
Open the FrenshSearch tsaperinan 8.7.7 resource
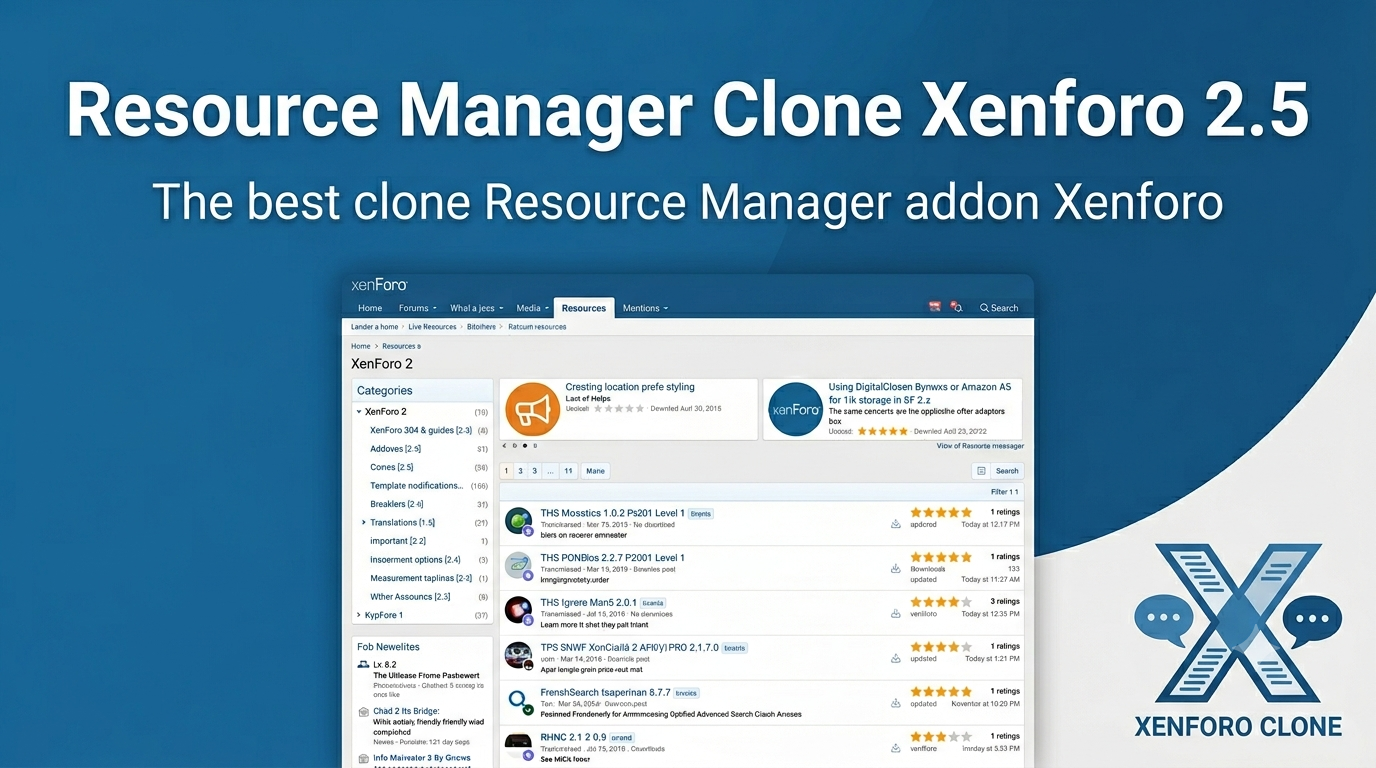click(606, 692)
